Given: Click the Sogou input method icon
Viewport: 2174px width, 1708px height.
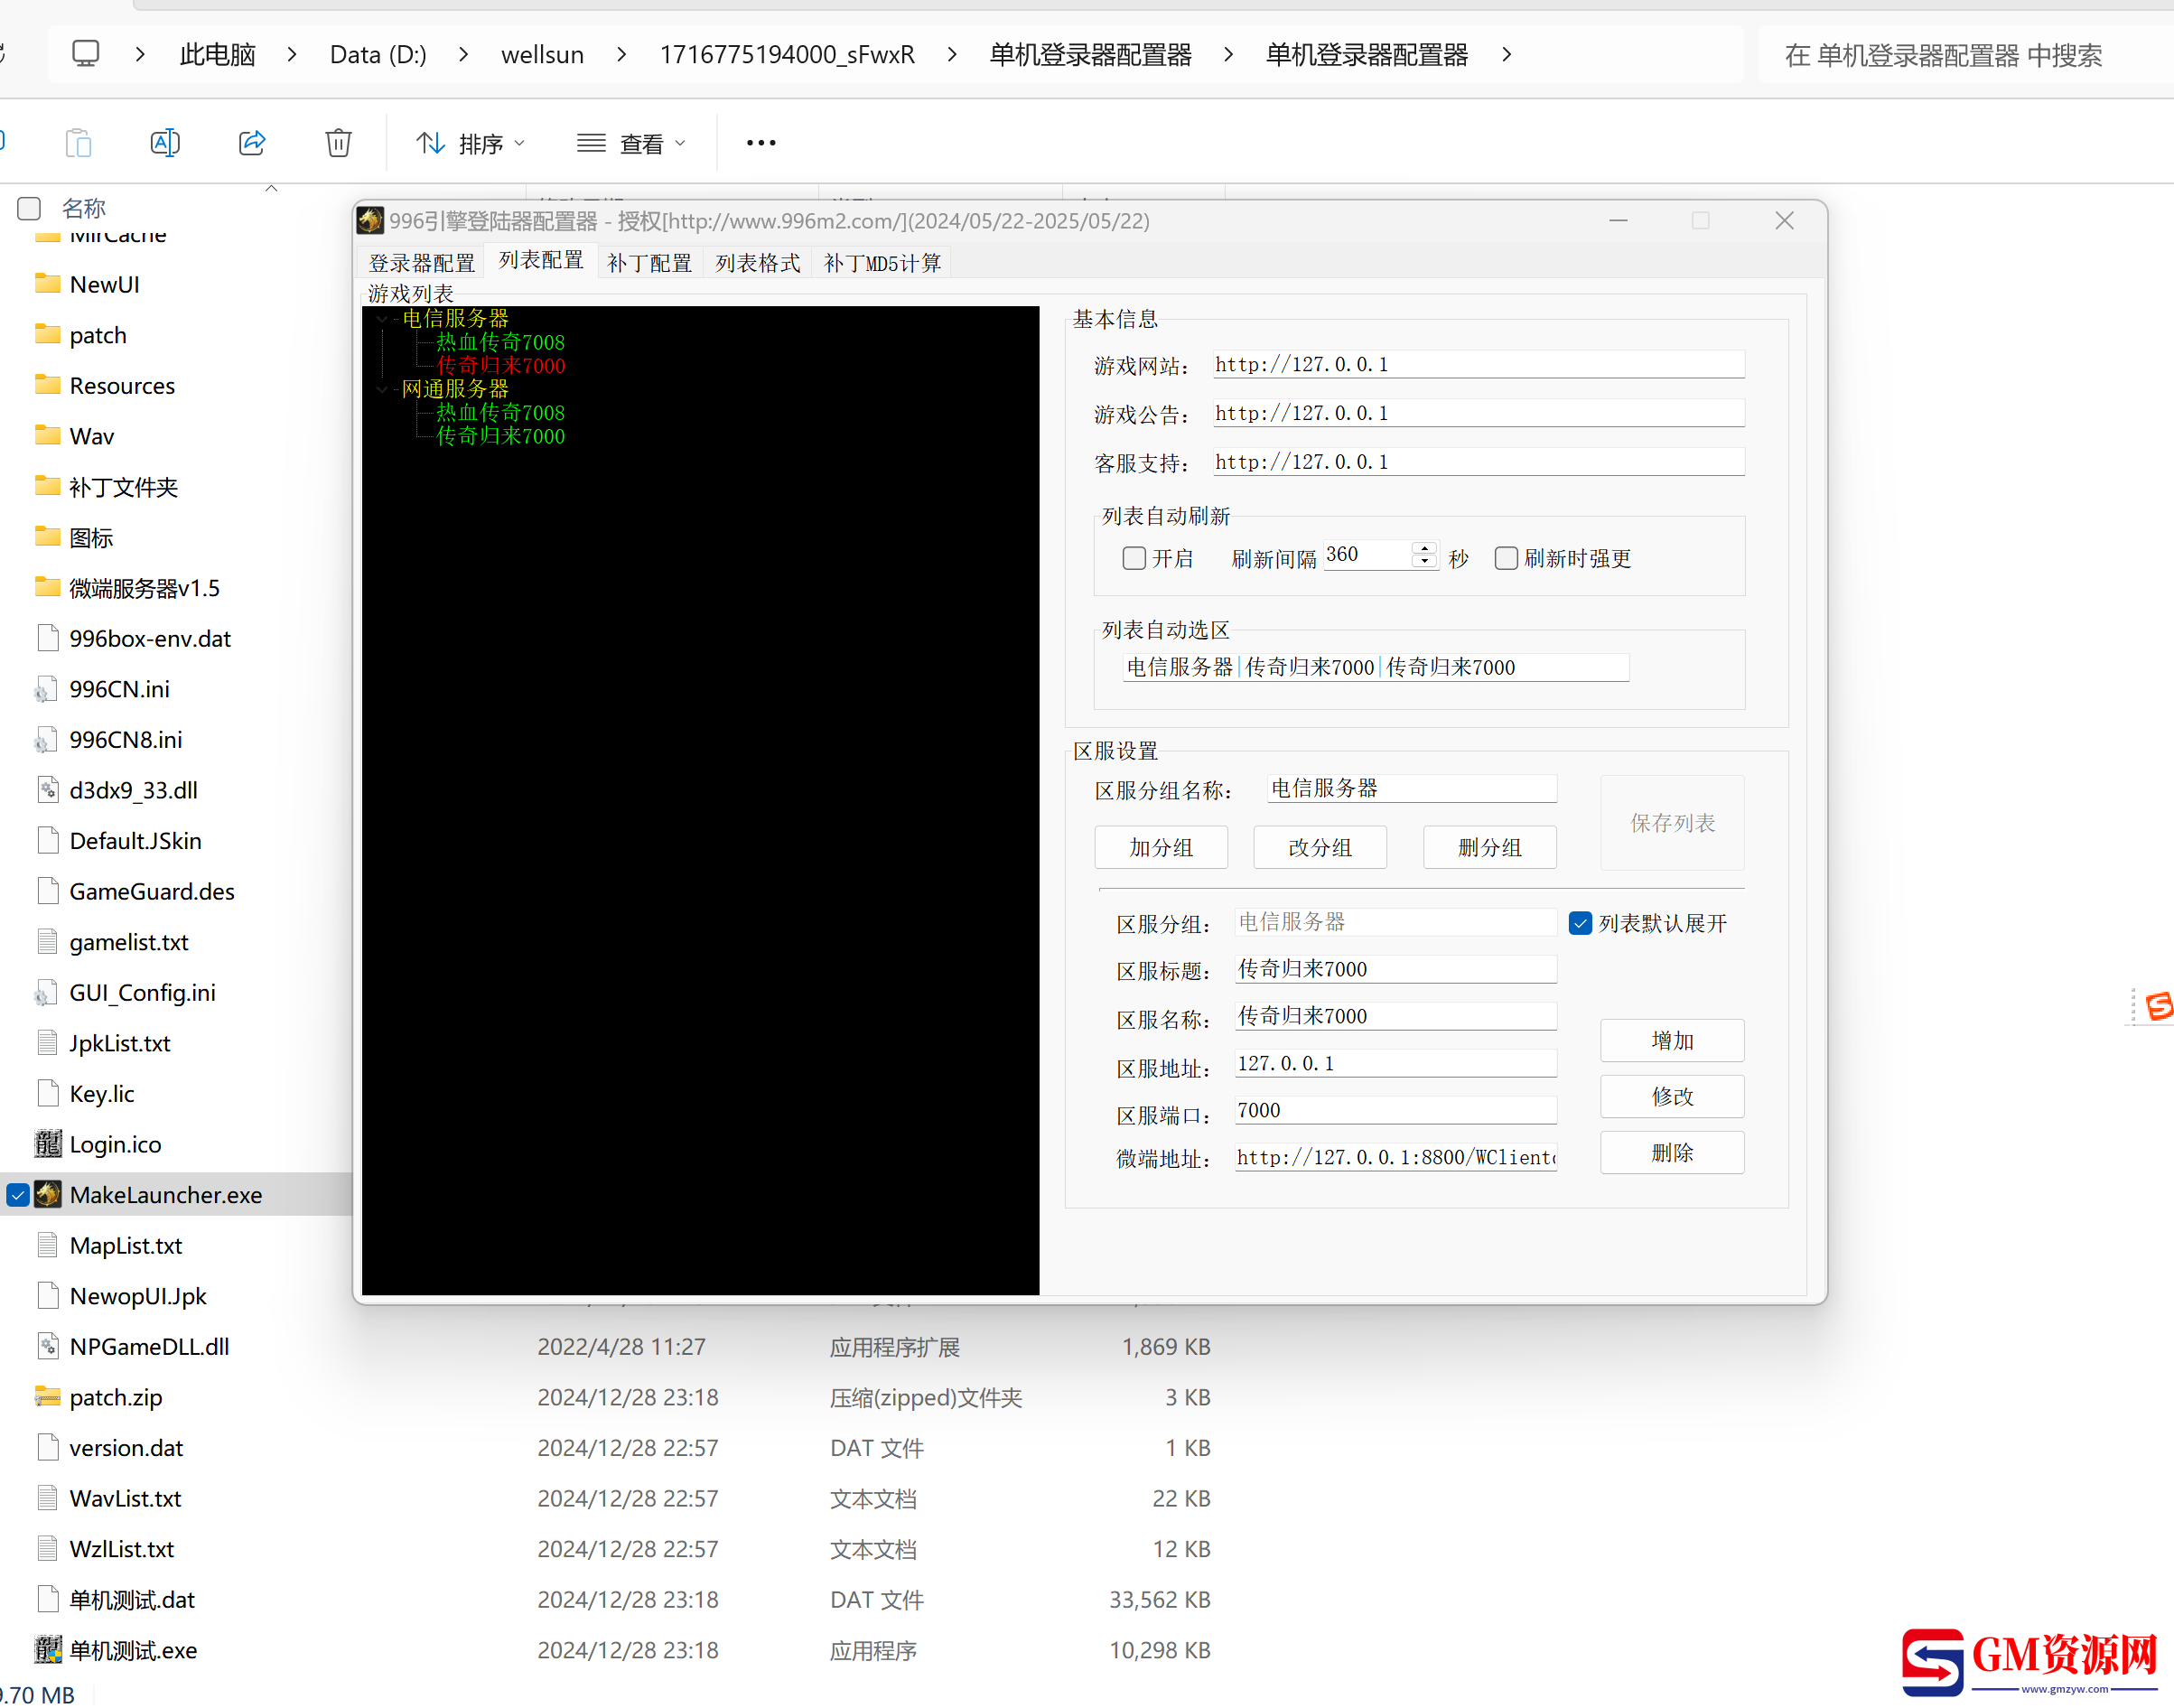Looking at the screenshot, I should (x=2158, y=1006).
